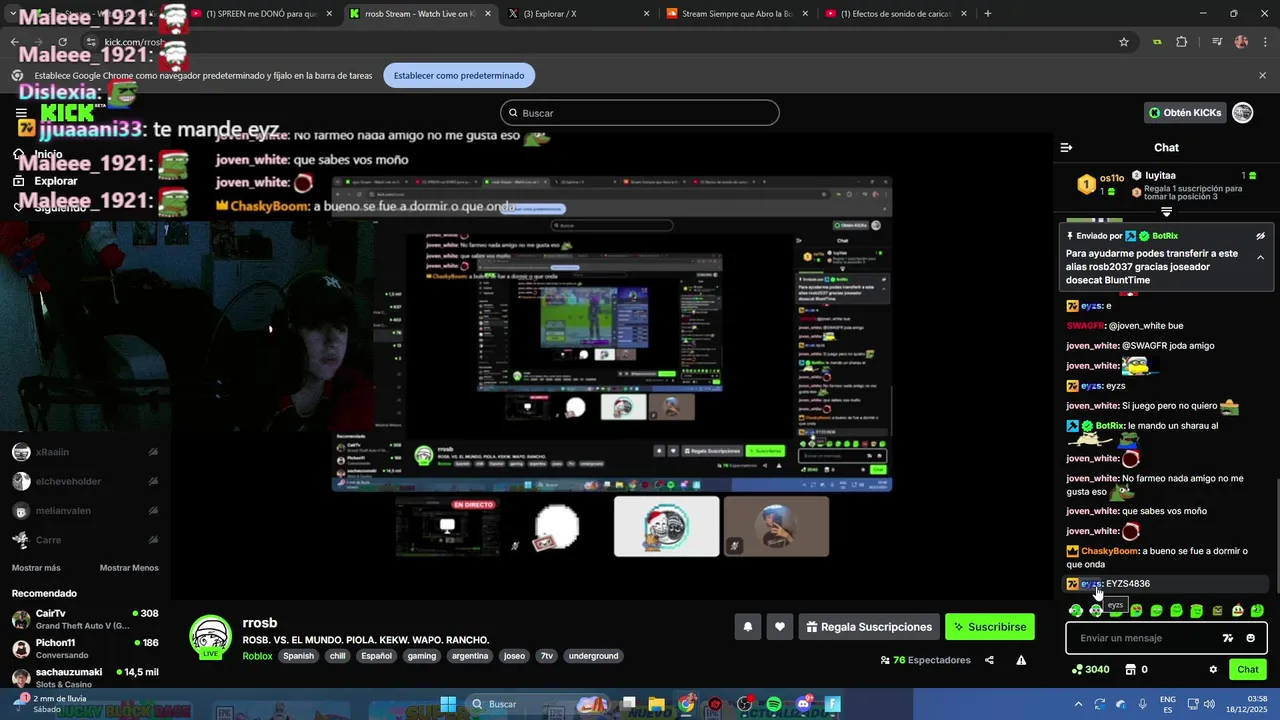Dismiss the default browser info bar
Viewport: 1280px width, 720px height.
pos(1262,76)
